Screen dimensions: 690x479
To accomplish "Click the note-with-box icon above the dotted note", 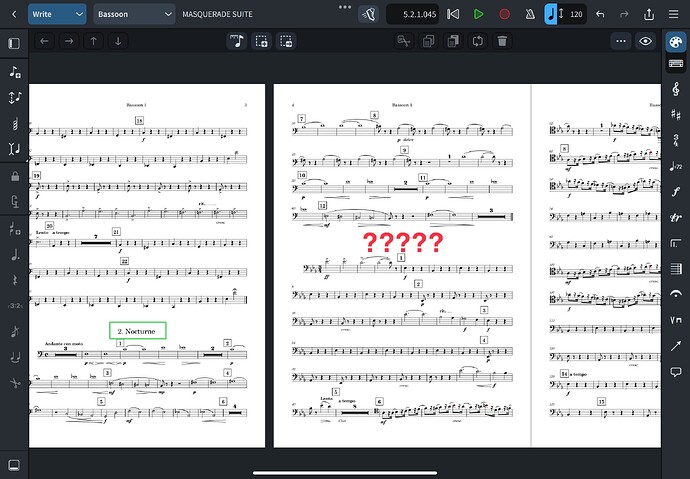I will point(15,229).
